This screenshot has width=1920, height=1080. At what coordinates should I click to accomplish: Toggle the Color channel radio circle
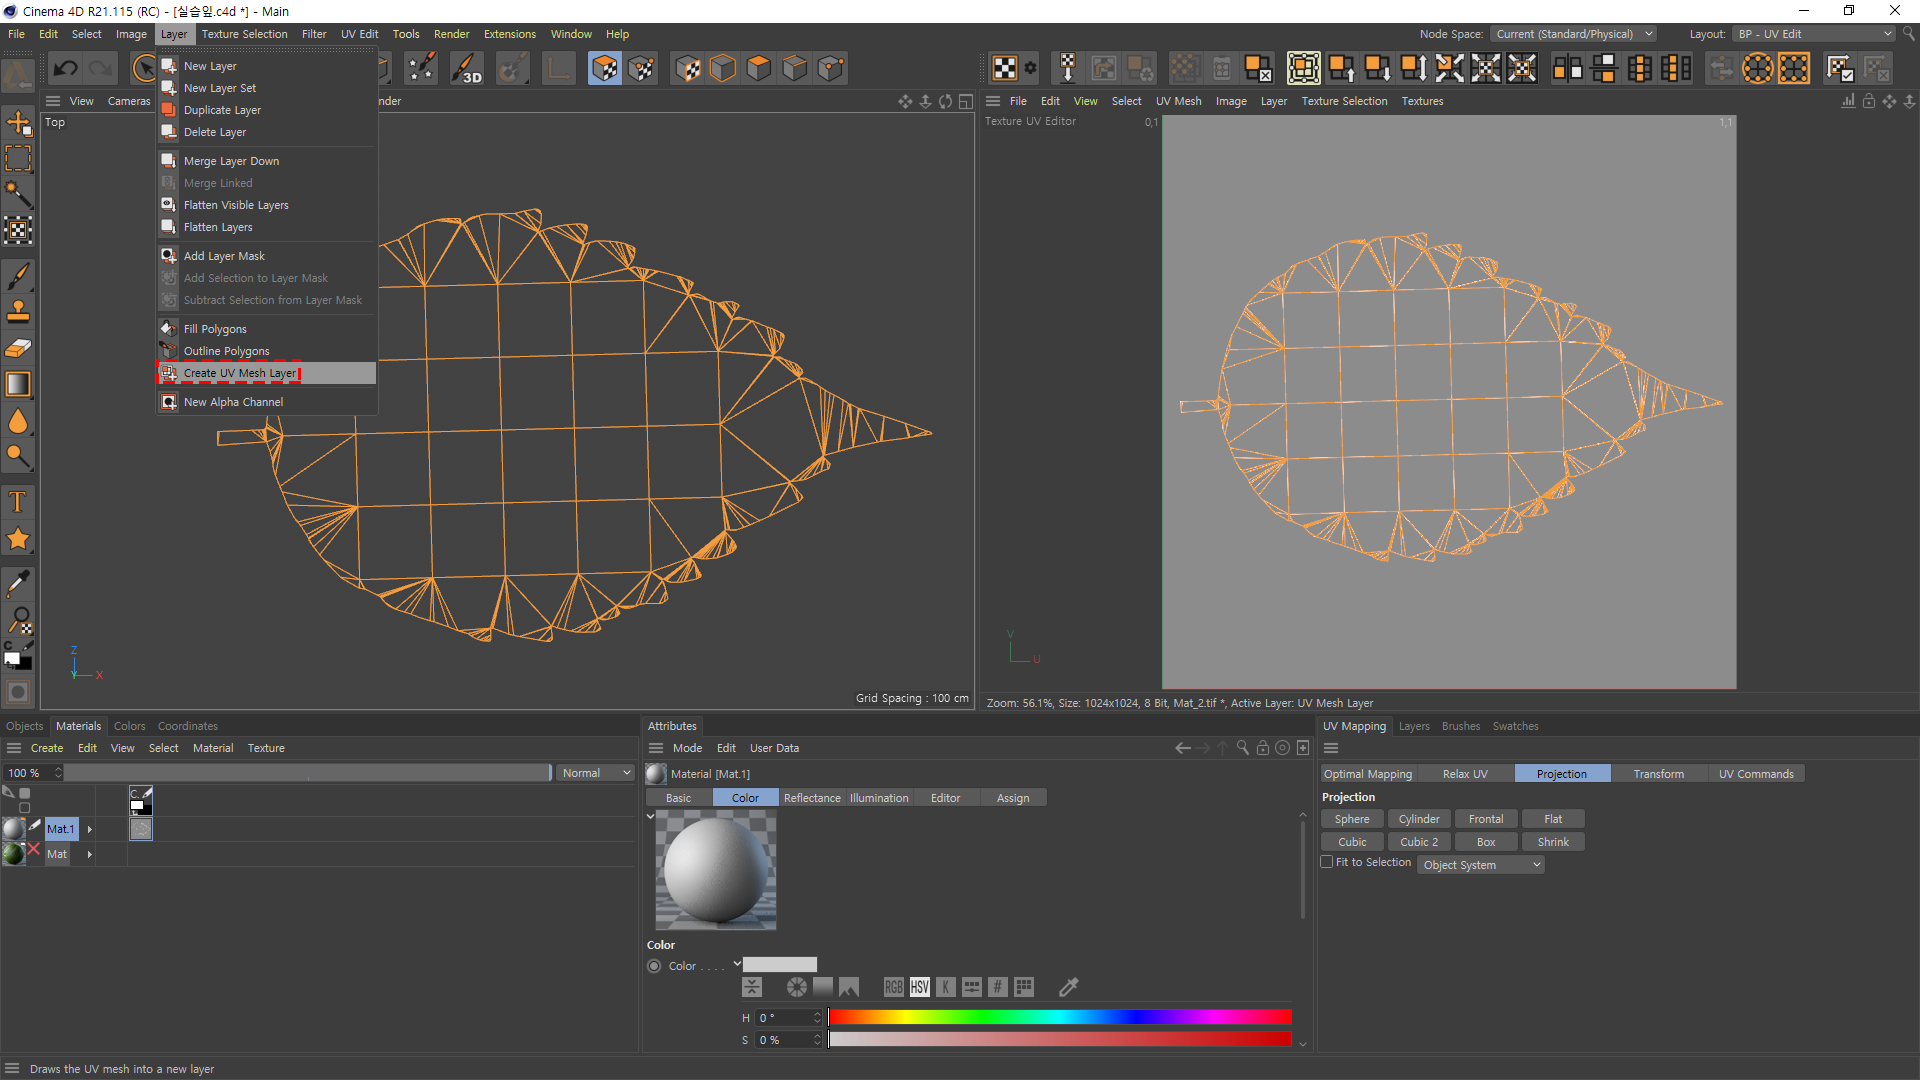pos(654,966)
